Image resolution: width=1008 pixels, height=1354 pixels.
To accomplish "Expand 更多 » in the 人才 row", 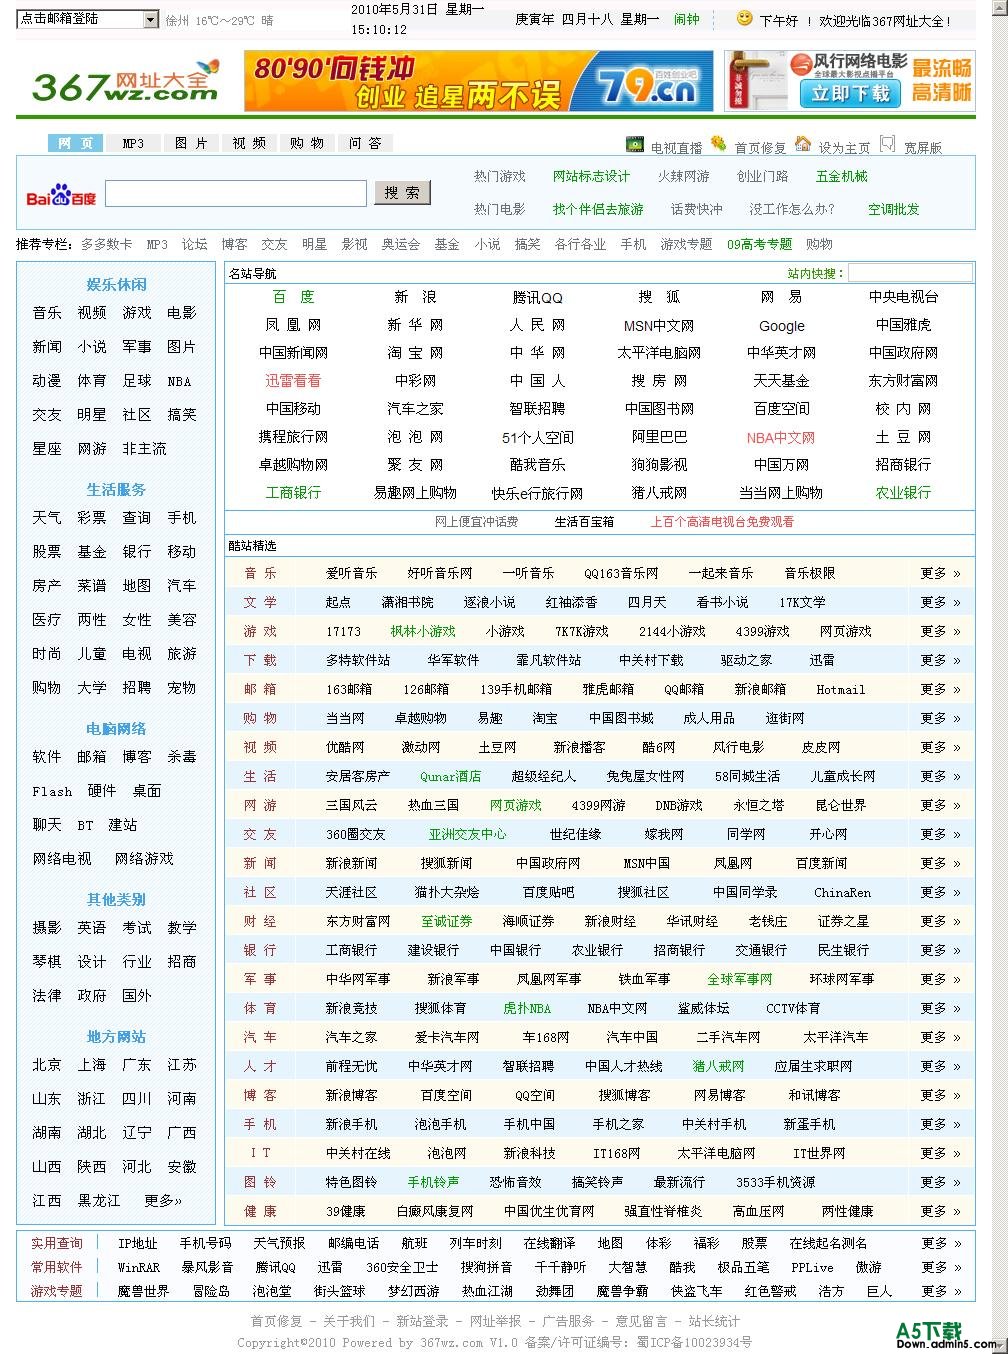I will pyautogui.click(x=941, y=1067).
